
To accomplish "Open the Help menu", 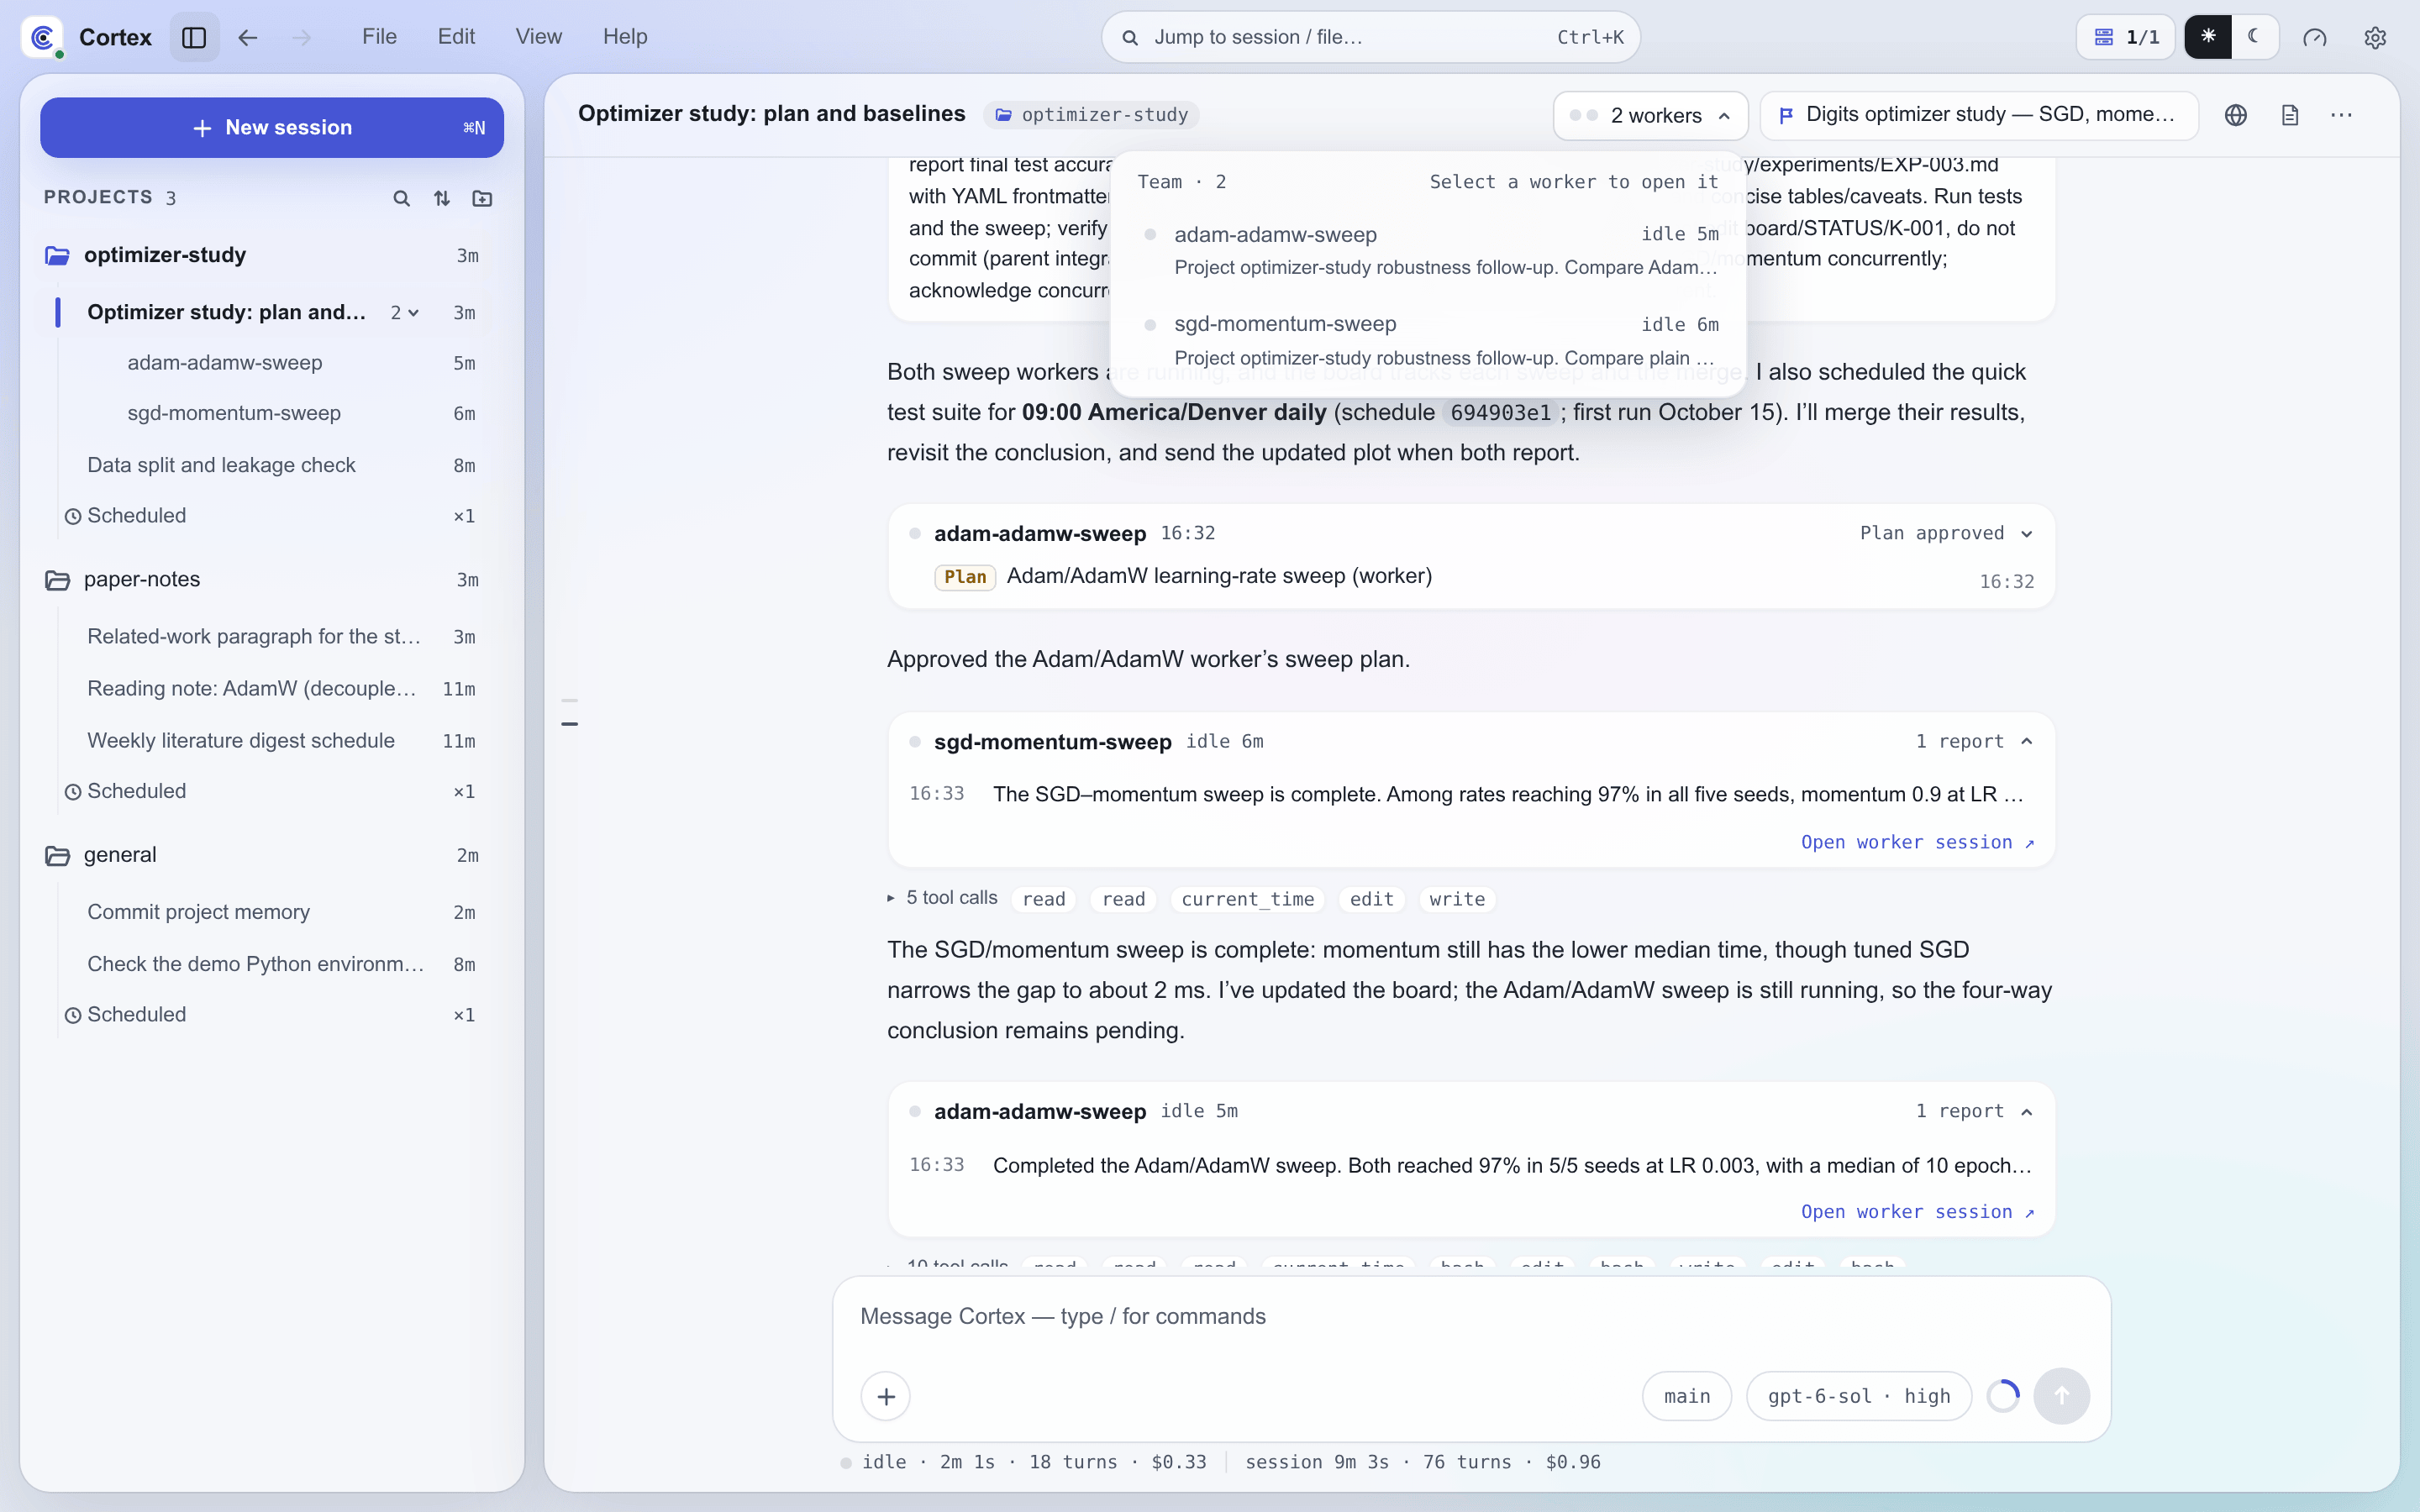I will pyautogui.click(x=625, y=37).
